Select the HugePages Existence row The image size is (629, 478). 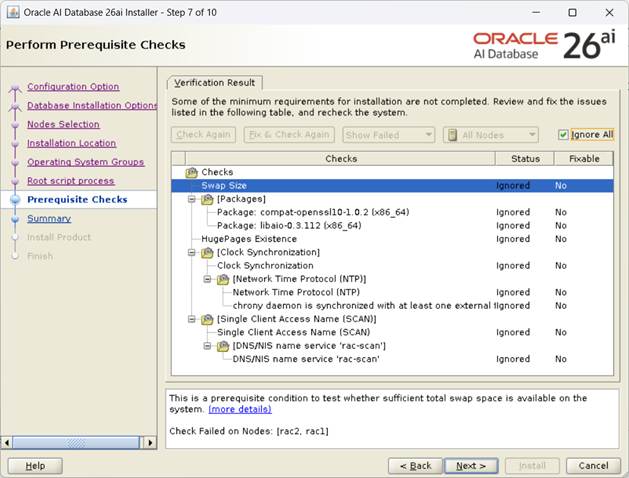(x=392, y=239)
